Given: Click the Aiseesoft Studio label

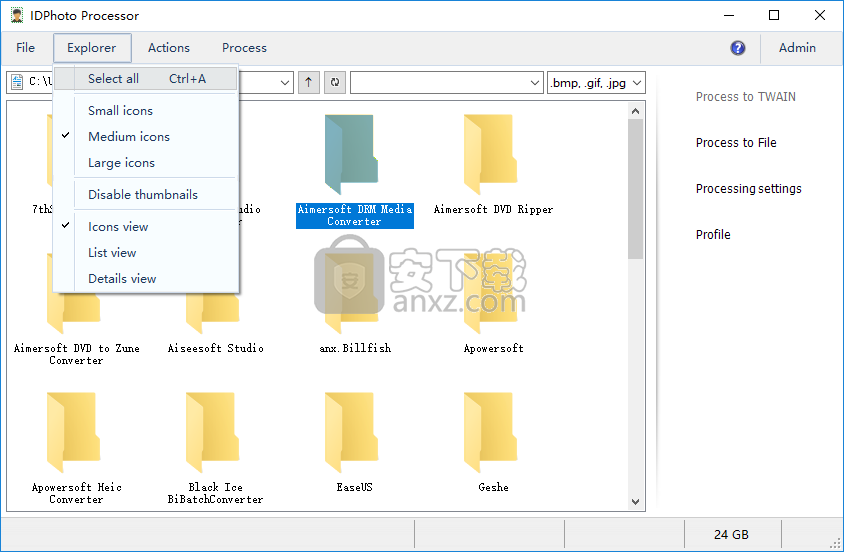Looking at the screenshot, I should click(215, 348).
